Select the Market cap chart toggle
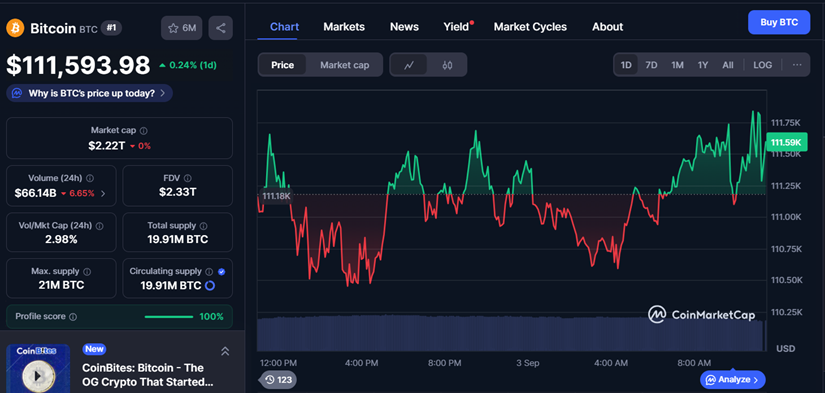The height and width of the screenshot is (393, 825). (x=345, y=65)
